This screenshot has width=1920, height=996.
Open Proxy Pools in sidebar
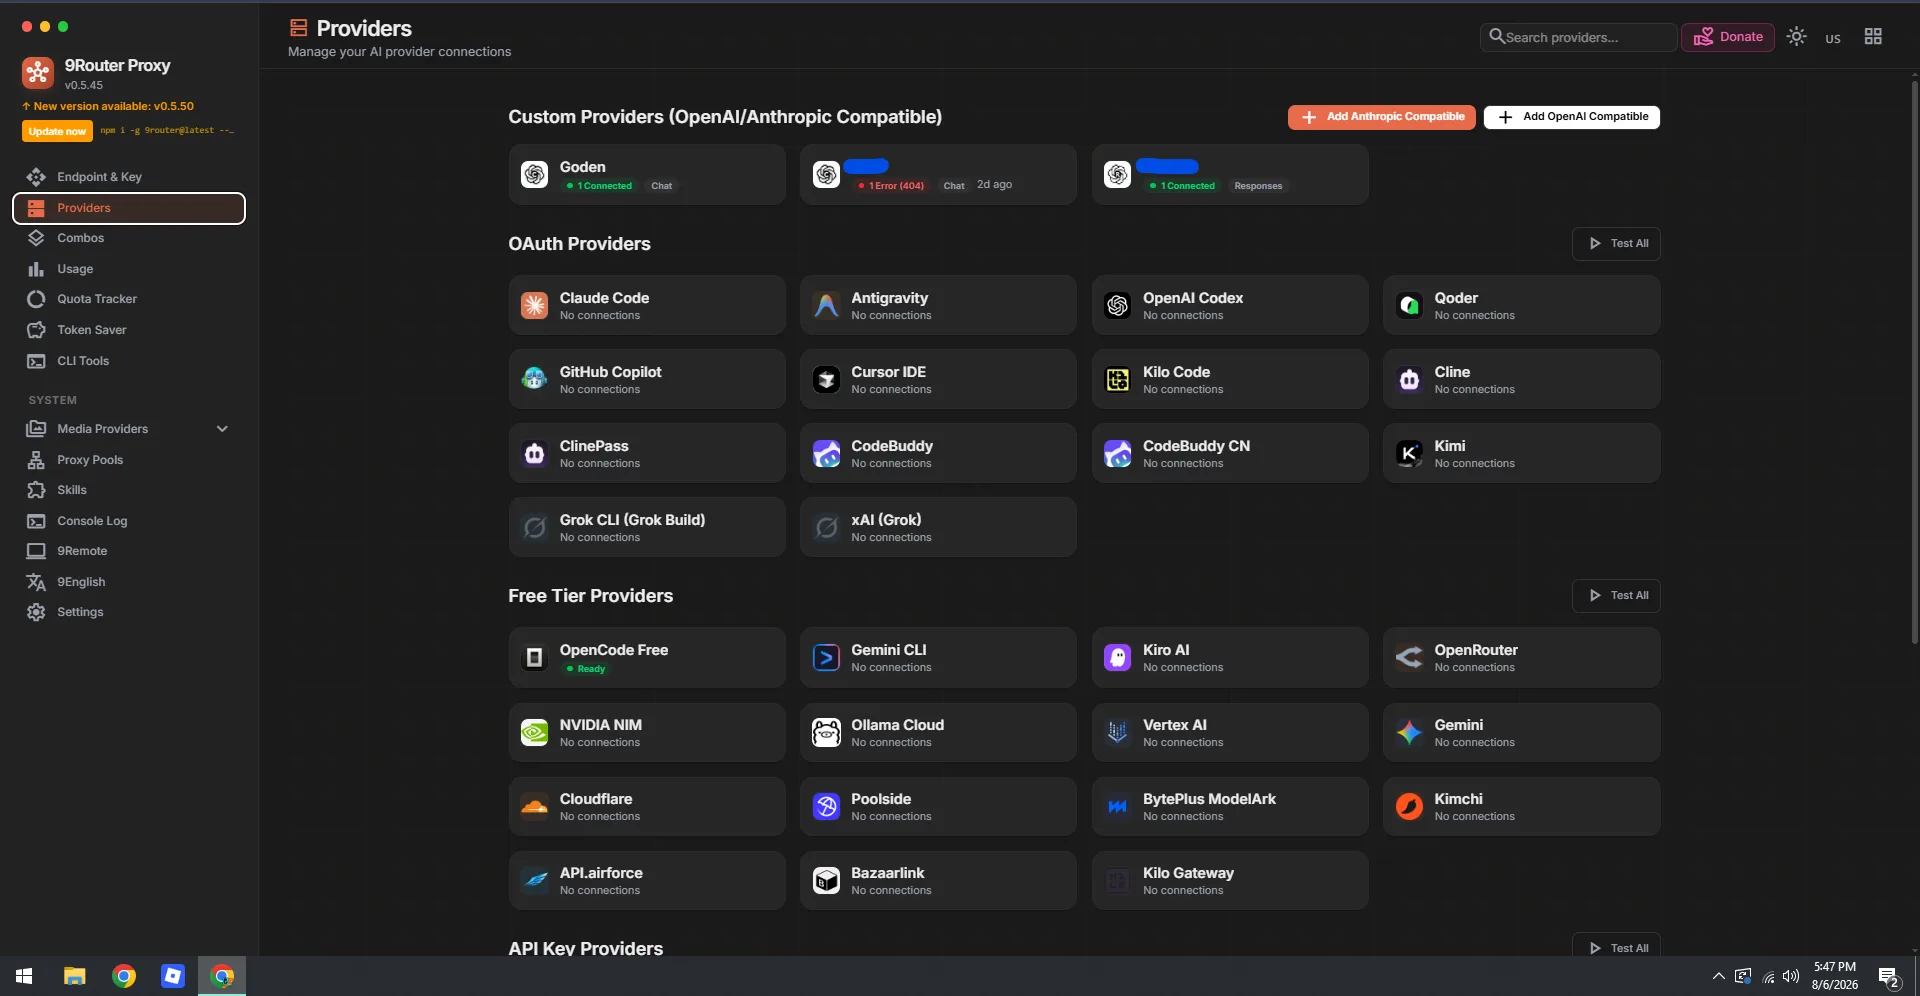[129, 460]
